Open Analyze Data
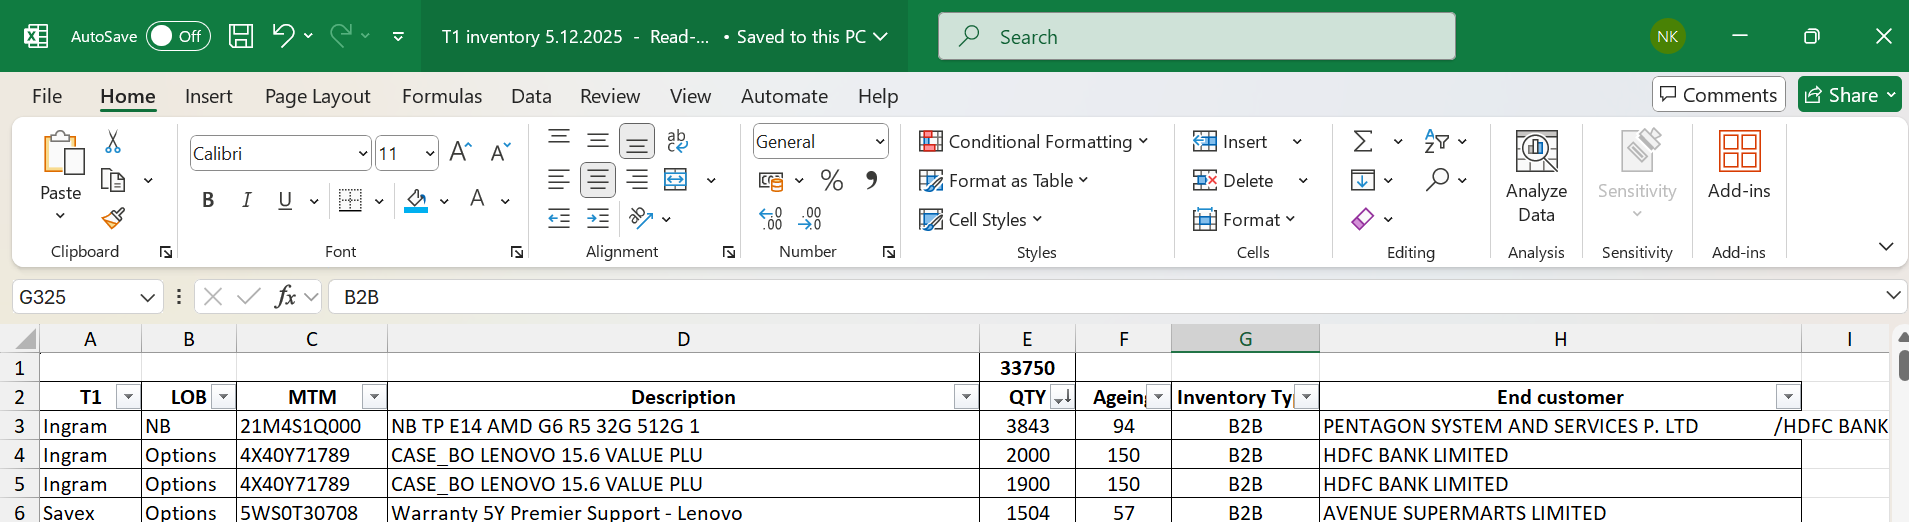 1536,178
